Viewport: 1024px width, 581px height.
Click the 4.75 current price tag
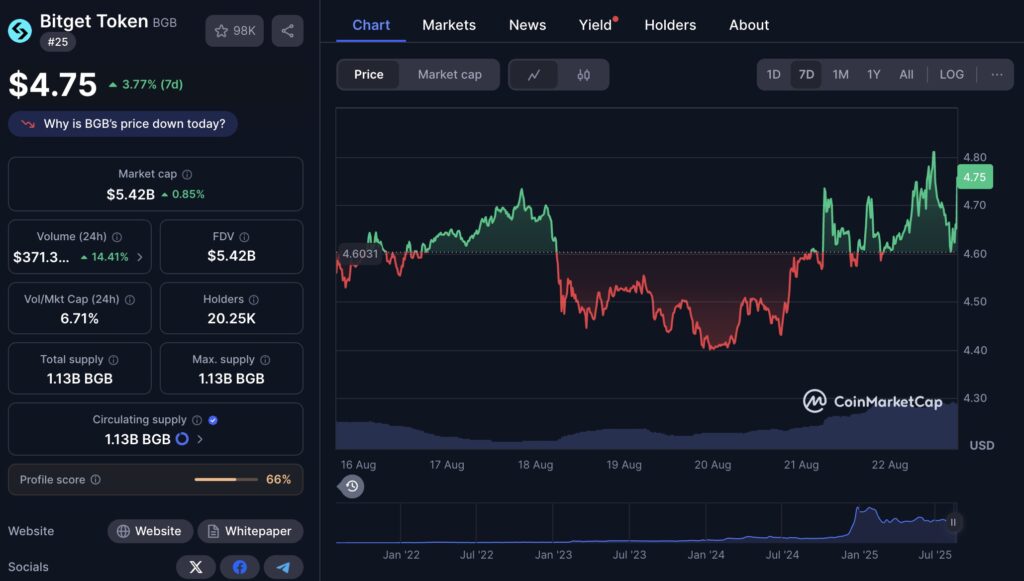(x=974, y=177)
